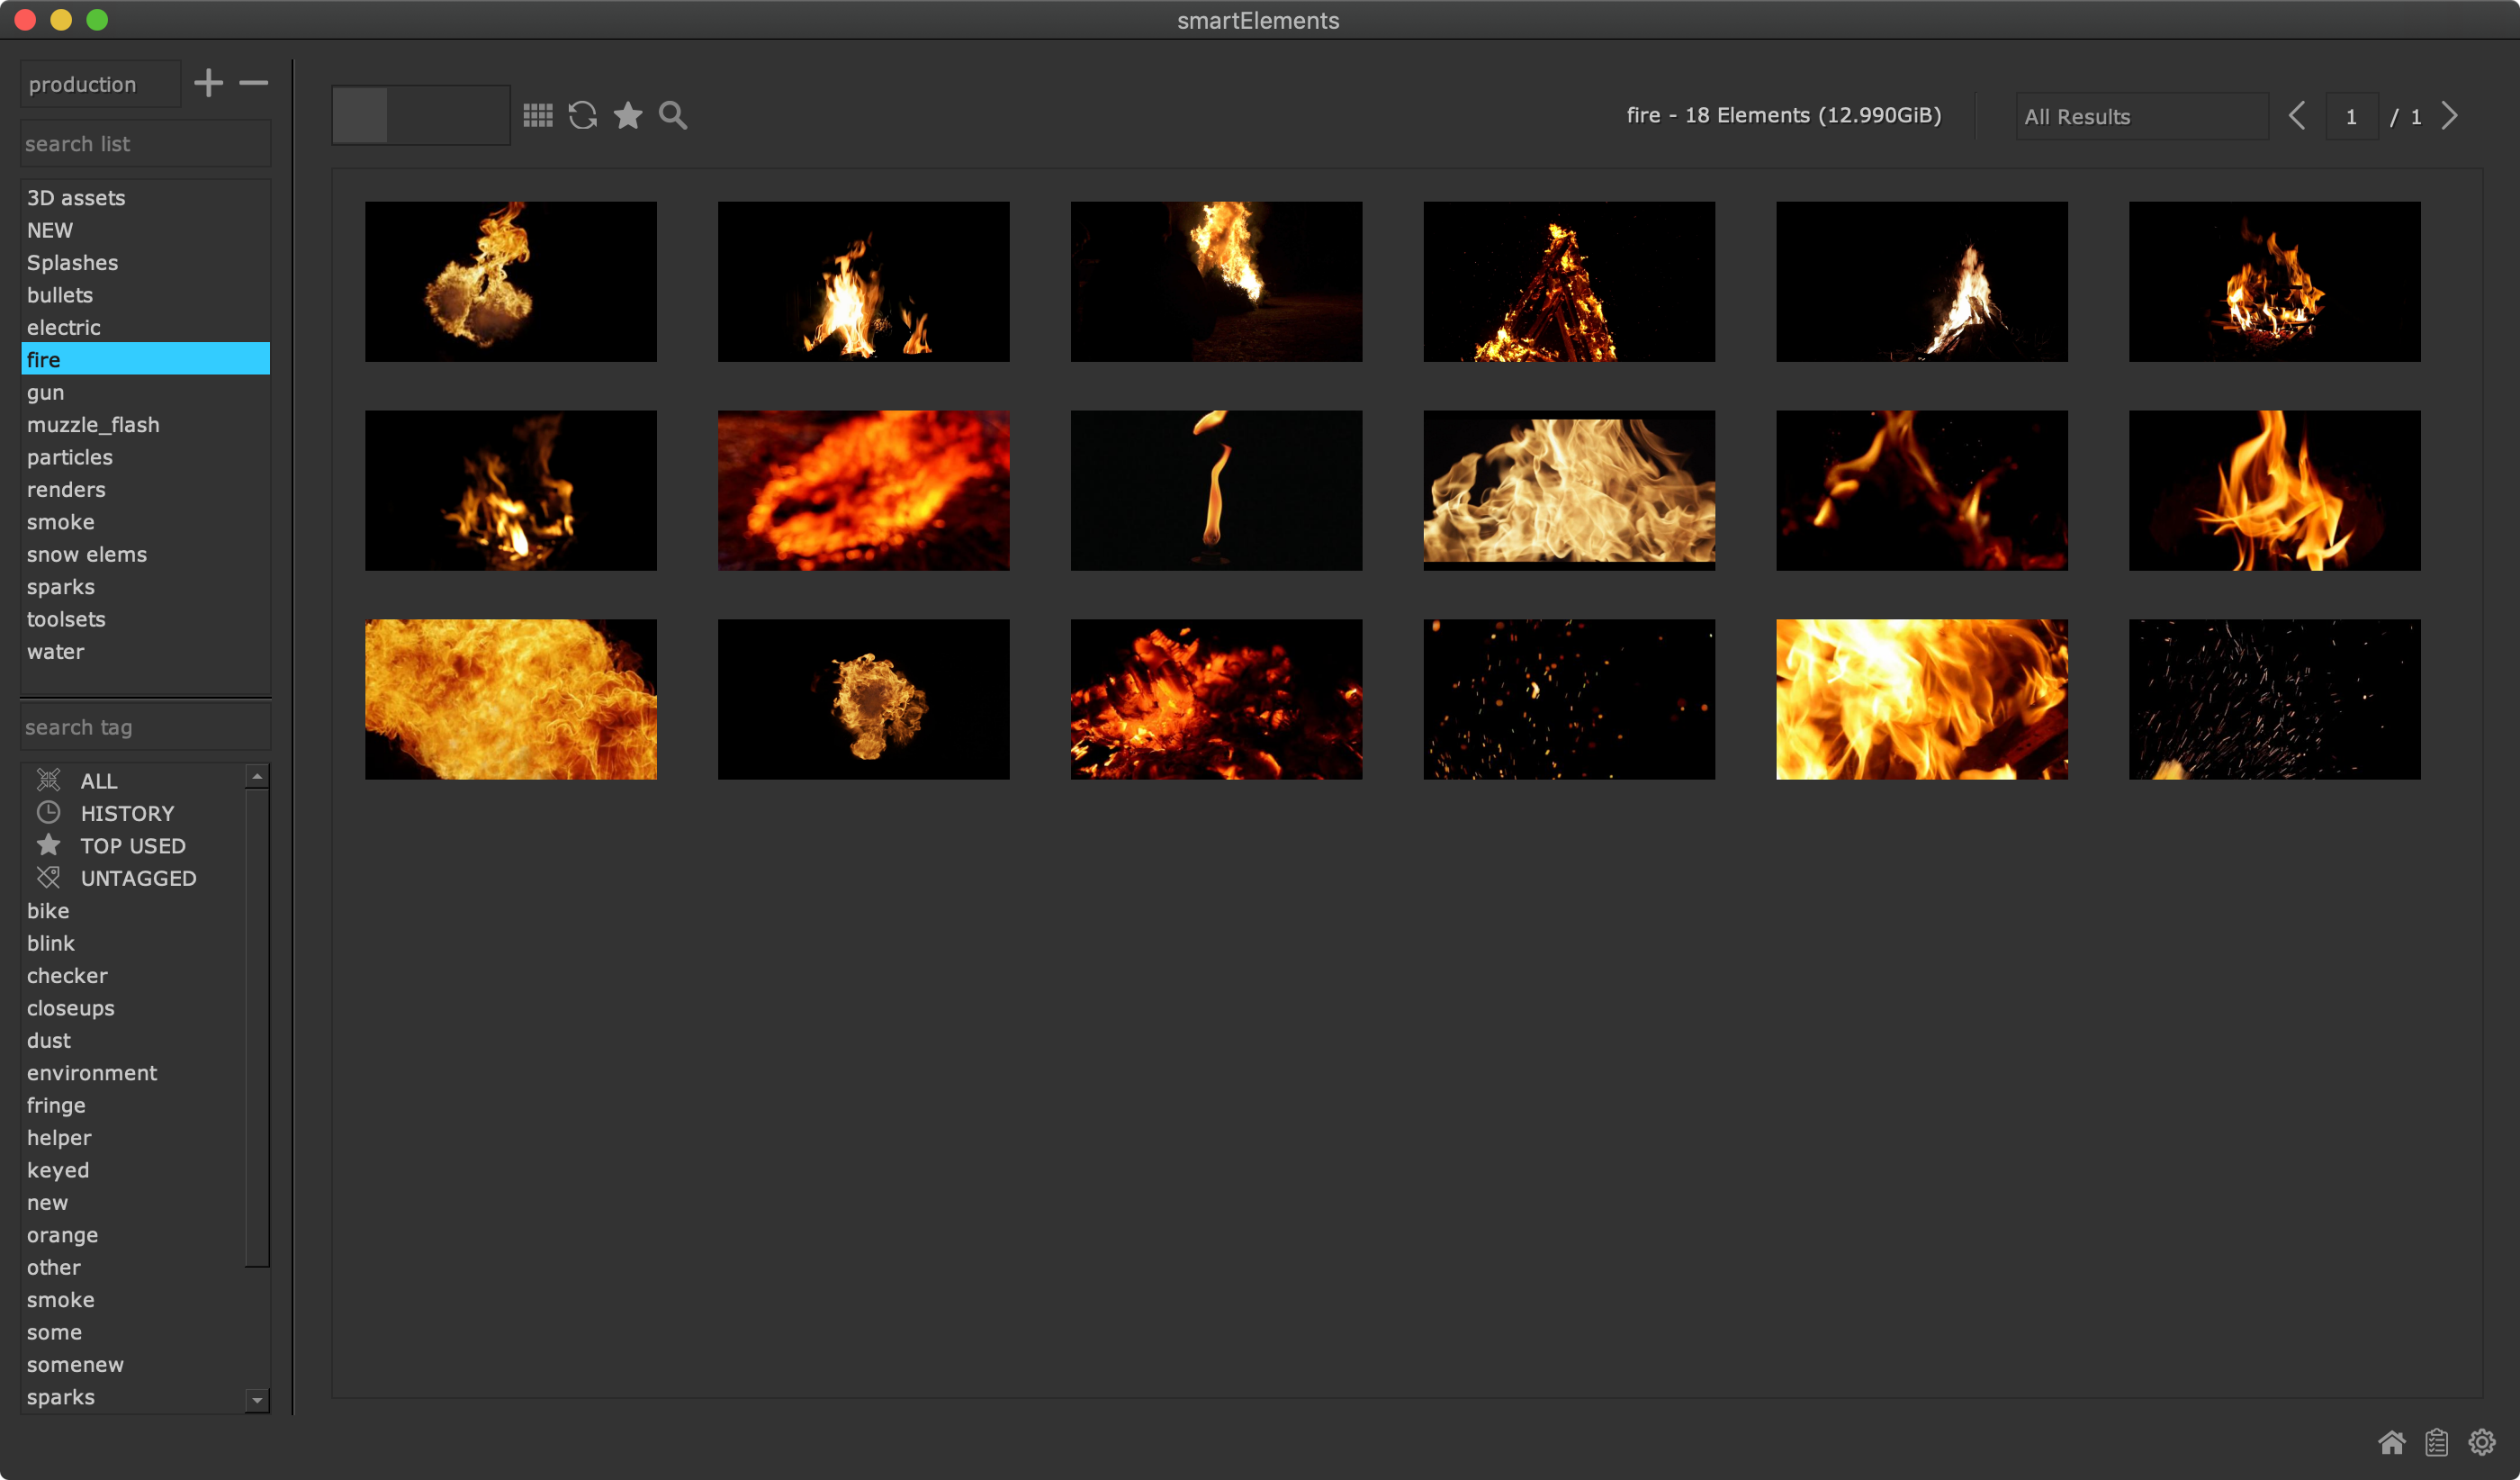Click the plus icon to add list
The image size is (2520, 1480).
(x=208, y=83)
